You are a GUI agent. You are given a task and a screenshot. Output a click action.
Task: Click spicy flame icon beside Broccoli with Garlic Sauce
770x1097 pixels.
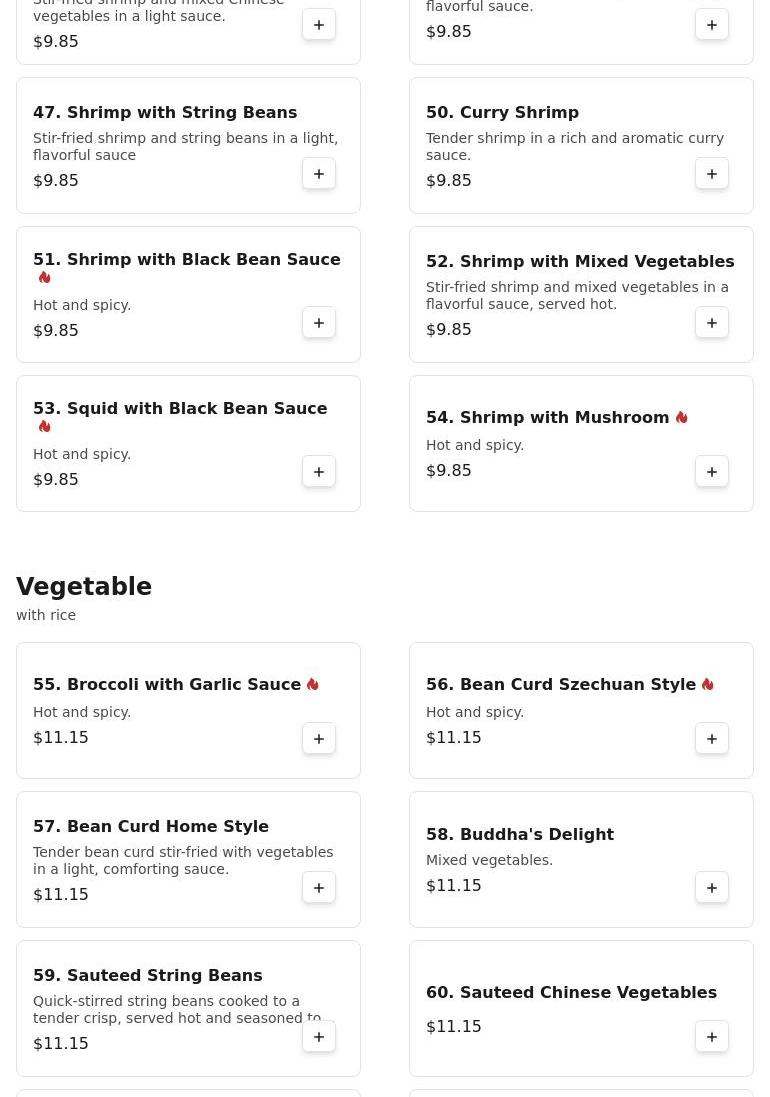[313, 684]
